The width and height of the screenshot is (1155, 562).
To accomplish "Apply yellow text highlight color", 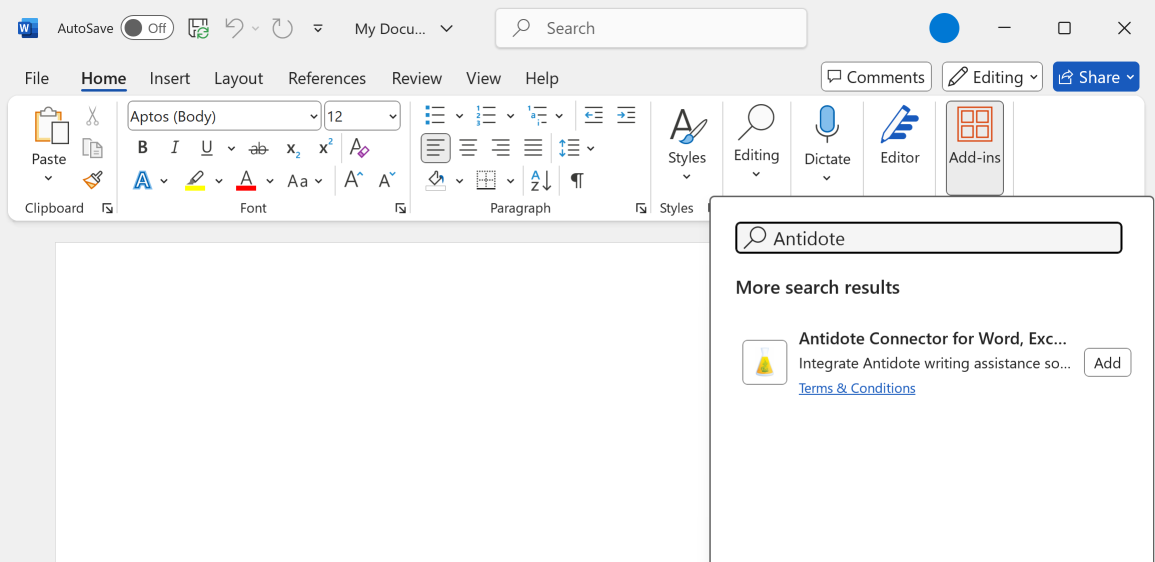I will pyautogui.click(x=196, y=181).
